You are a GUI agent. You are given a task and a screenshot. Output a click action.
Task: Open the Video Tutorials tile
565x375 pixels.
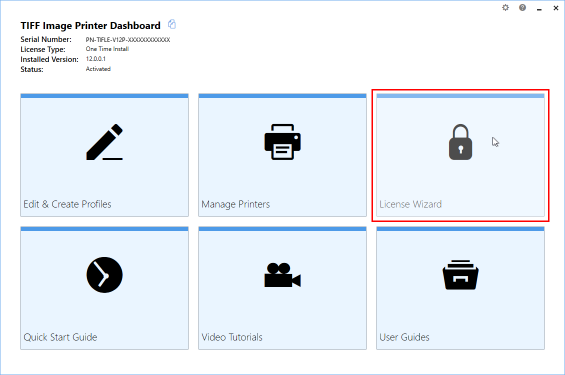point(282,288)
